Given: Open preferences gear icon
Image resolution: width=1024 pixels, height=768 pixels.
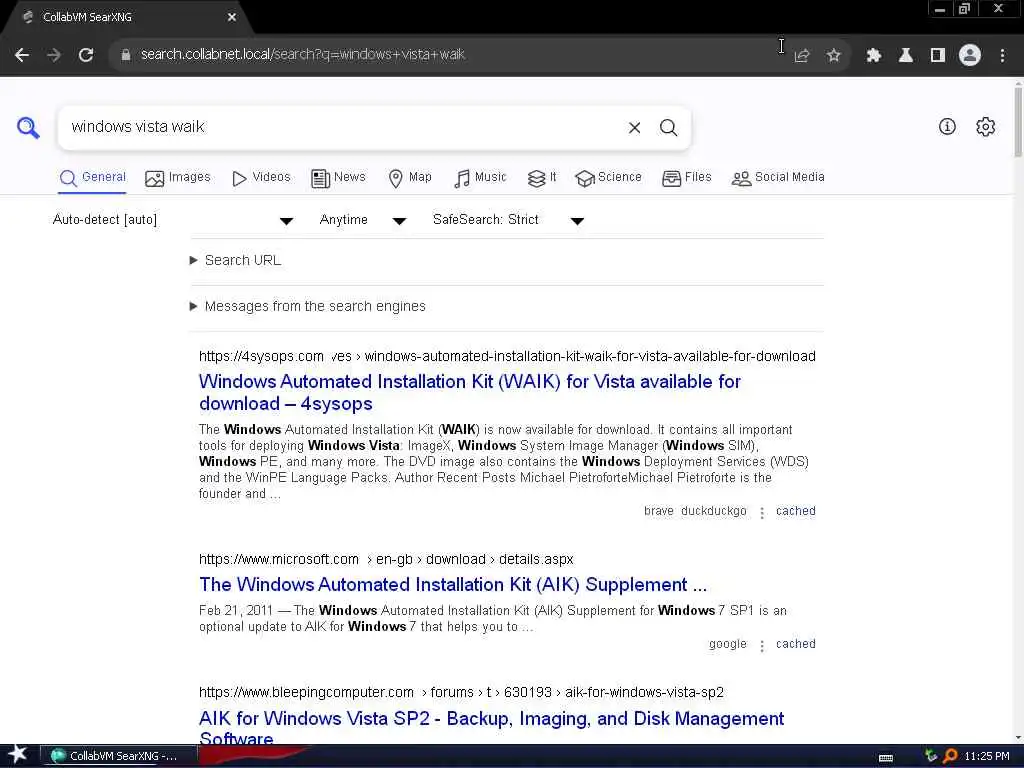Looking at the screenshot, I should coord(985,127).
